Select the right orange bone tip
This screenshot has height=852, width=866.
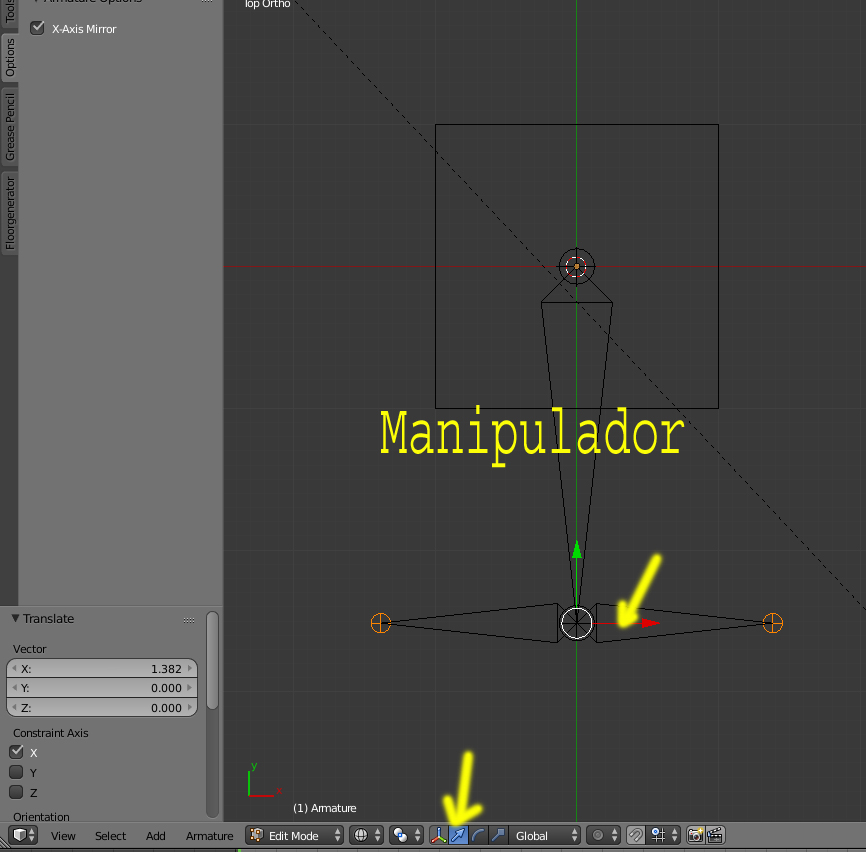[x=773, y=623]
